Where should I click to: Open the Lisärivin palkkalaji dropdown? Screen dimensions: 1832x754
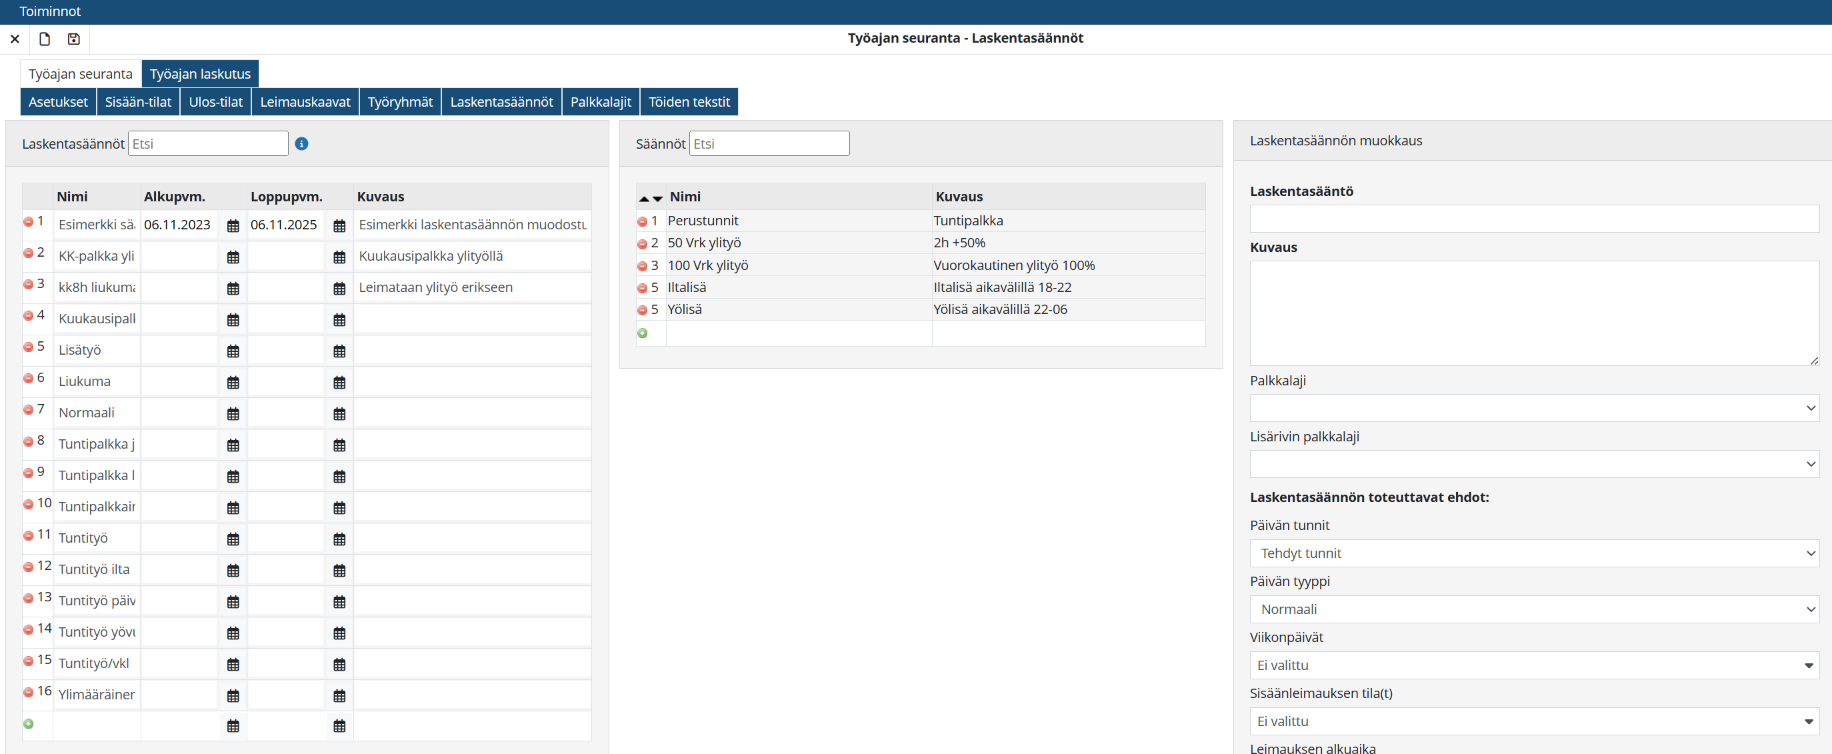click(1533, 464)
